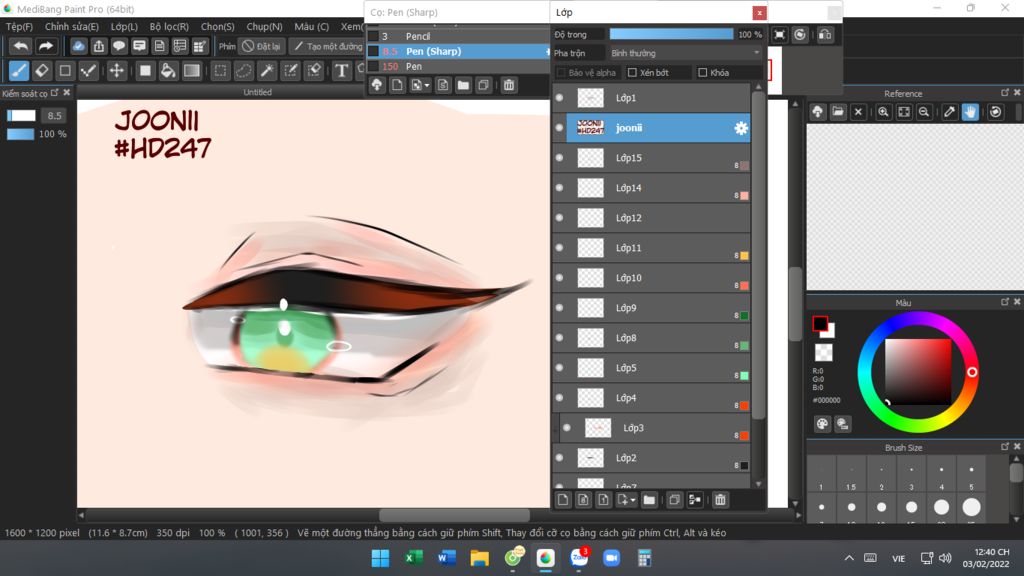Click the Đặt lại button
This screenshot has height=576, width=1024.
click(x=262, y=46)
